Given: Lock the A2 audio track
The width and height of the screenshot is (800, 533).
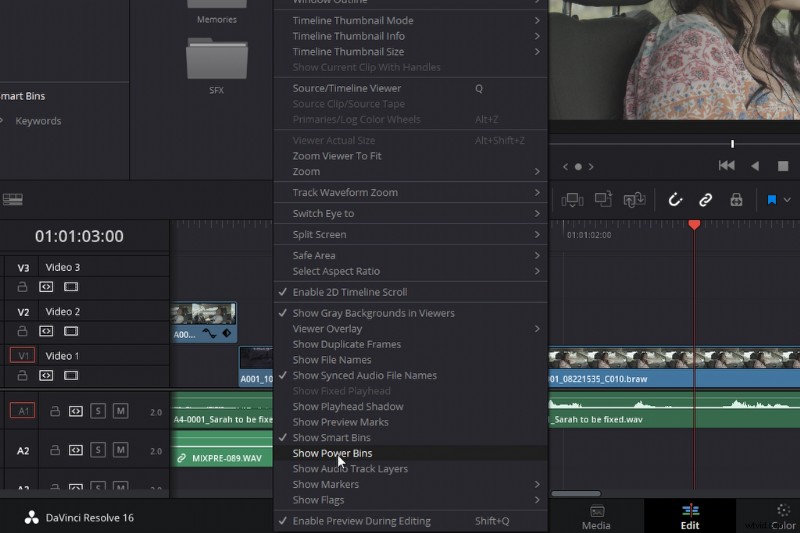Looking at the screenshot, I should coord(55,450).
